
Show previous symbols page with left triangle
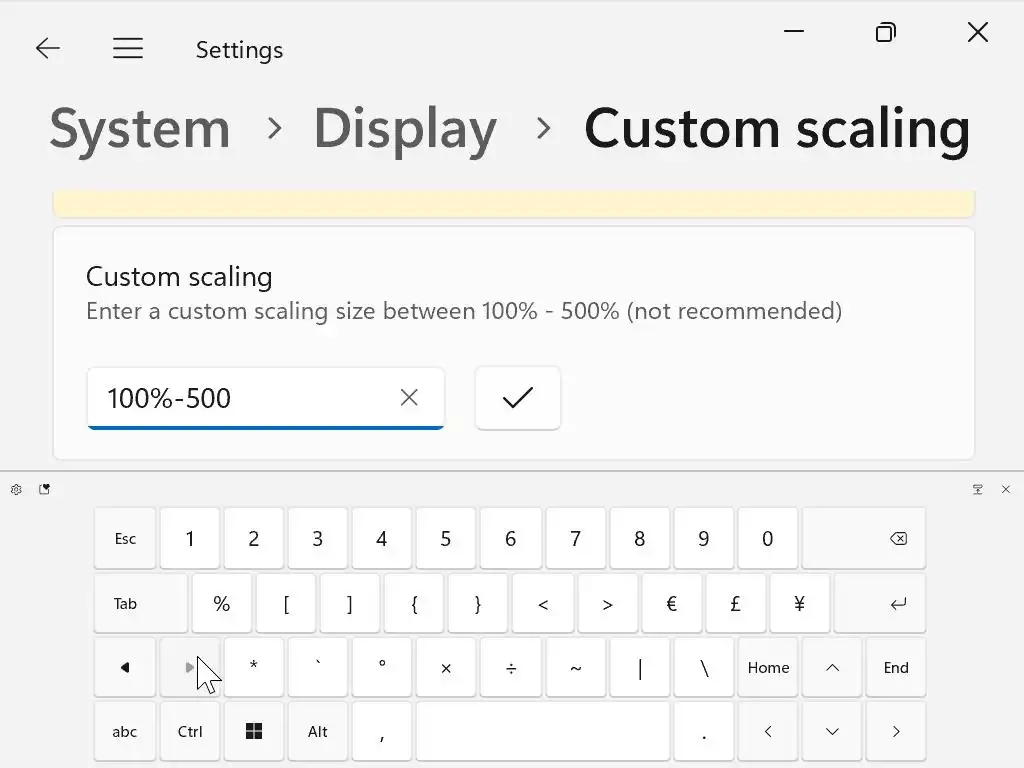[x=125, y=668]
